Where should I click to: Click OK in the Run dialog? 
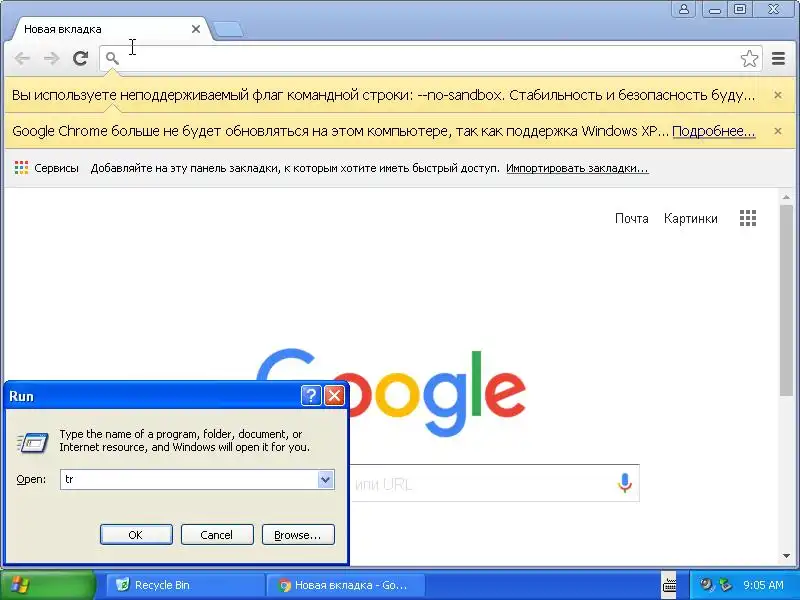[136, 535]
